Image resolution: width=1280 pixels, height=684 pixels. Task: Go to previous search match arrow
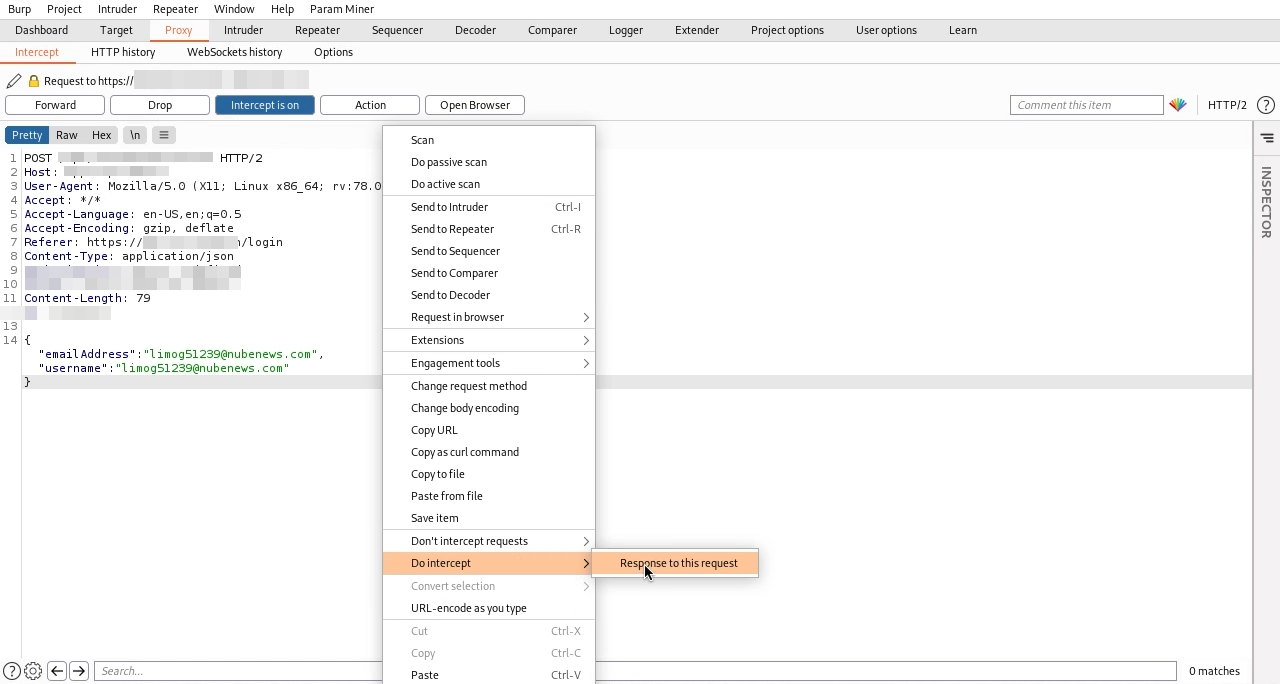click(57, 671)
